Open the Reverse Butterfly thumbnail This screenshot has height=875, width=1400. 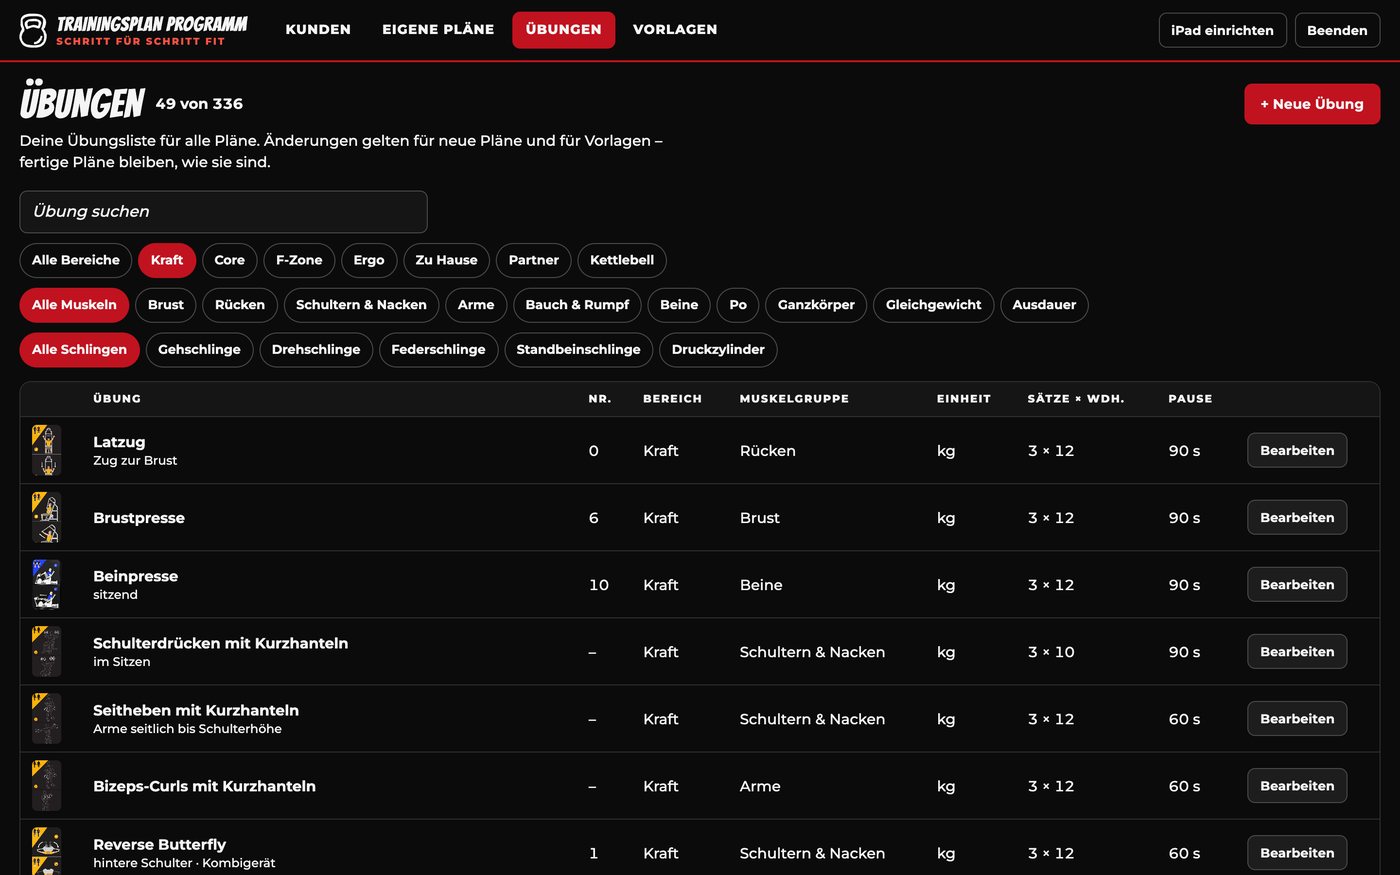(47, 851)
